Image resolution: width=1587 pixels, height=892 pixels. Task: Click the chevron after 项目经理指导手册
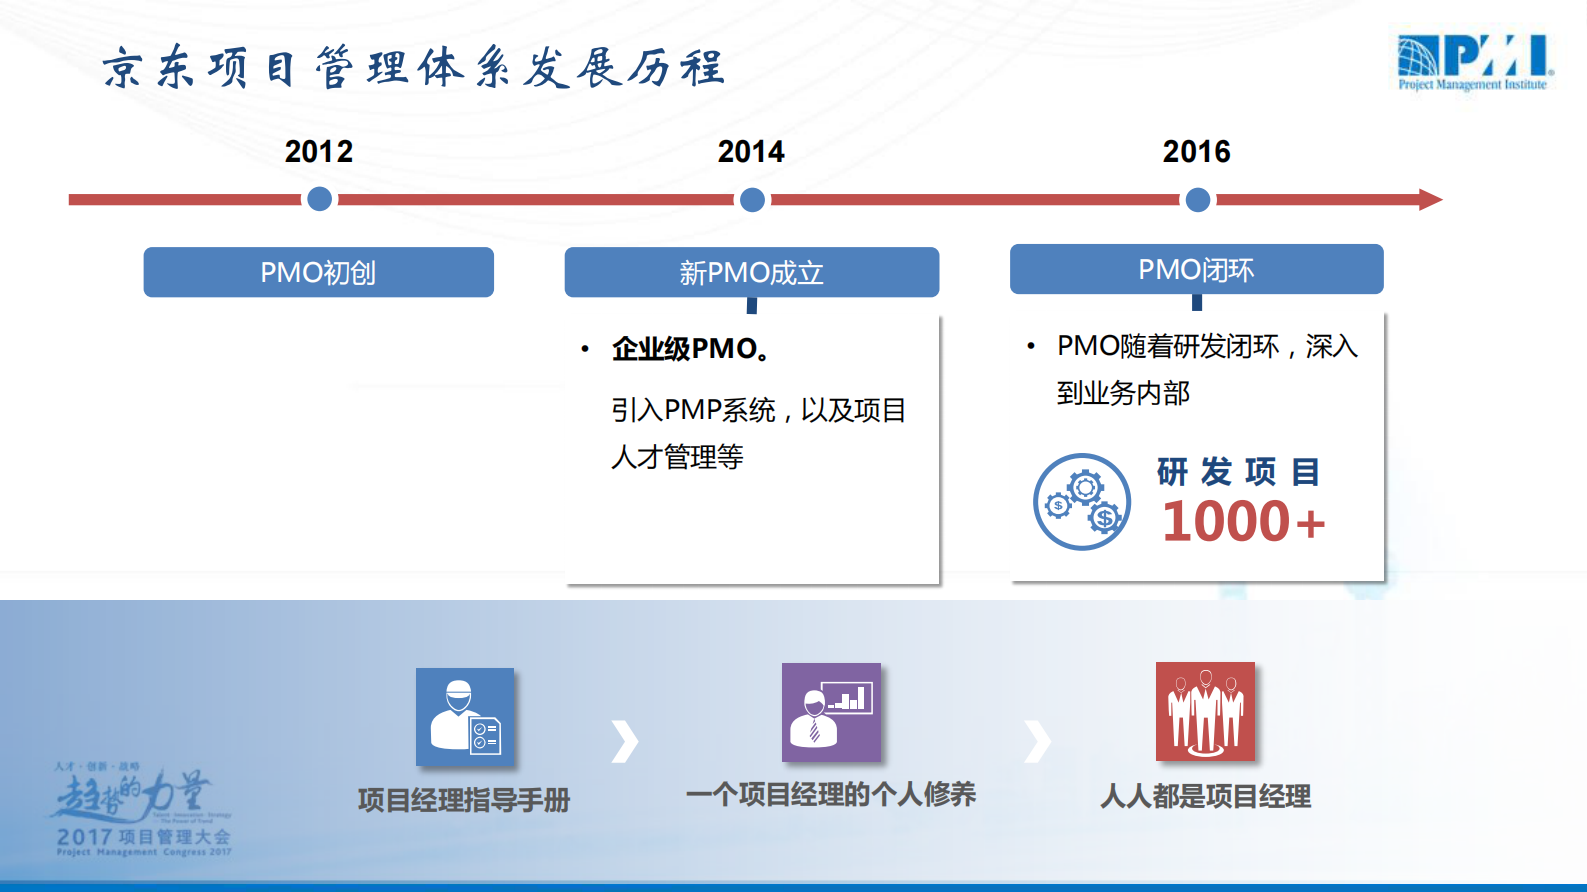(625, 741)
